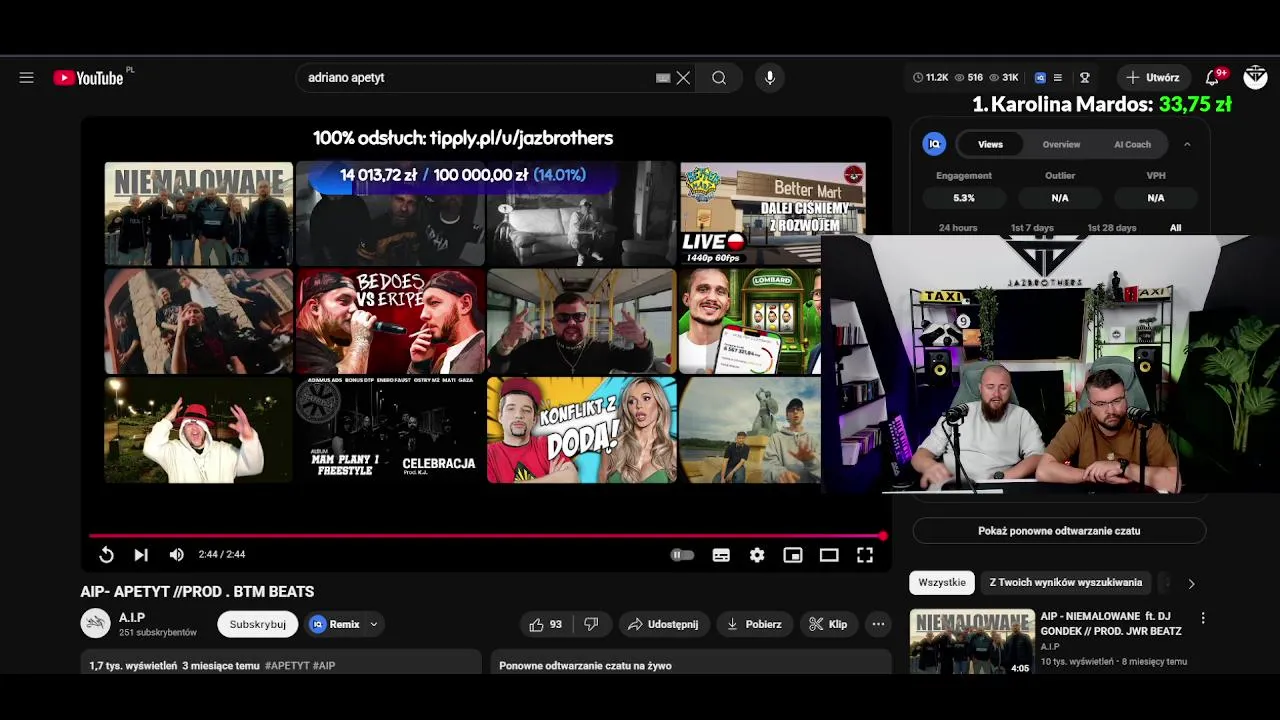
Task: Open the AIP - NIEMALOWANE sidebar thumbnail
Action: [x=972, y=642]
